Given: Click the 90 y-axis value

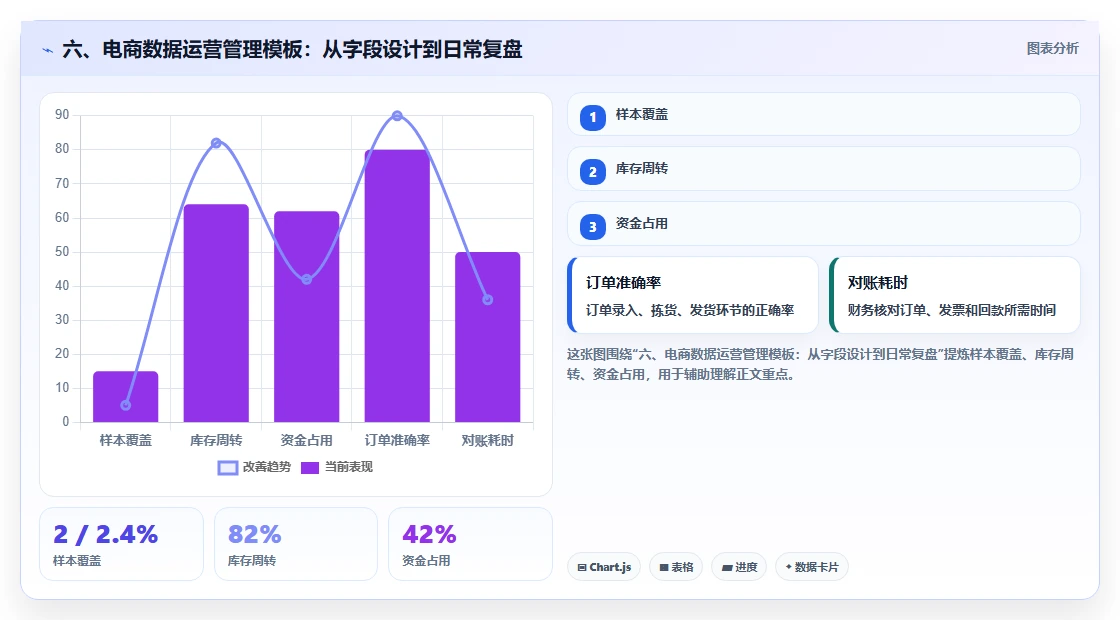Looking at the screenshot, I should point(62,115).
